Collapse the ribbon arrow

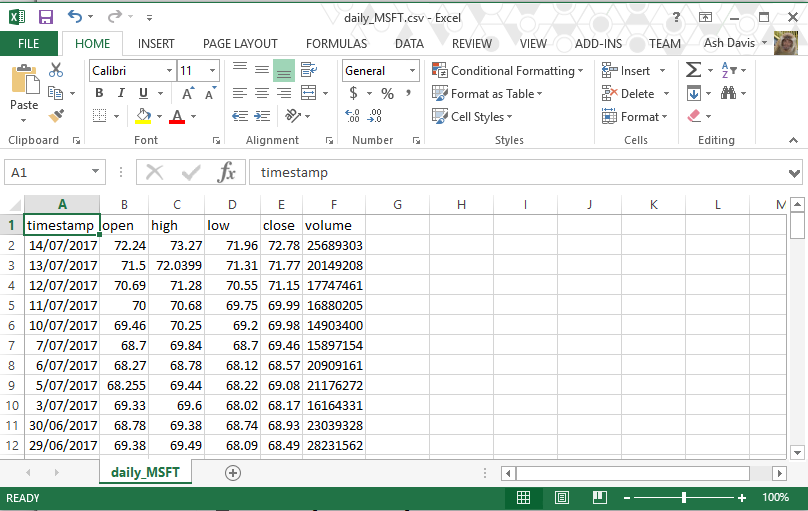coord(793,140)
